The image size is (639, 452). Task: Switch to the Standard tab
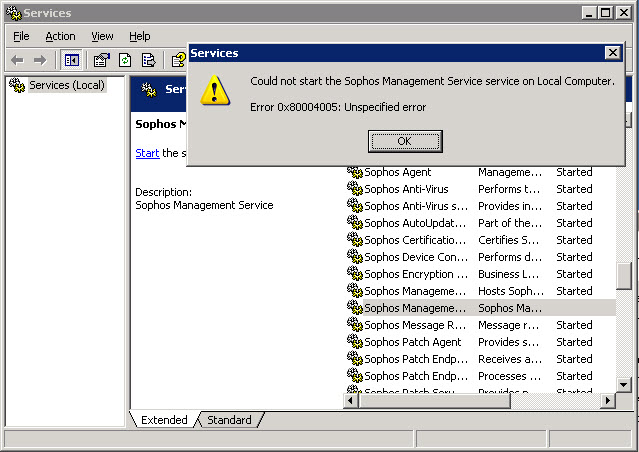pos(229,420)
